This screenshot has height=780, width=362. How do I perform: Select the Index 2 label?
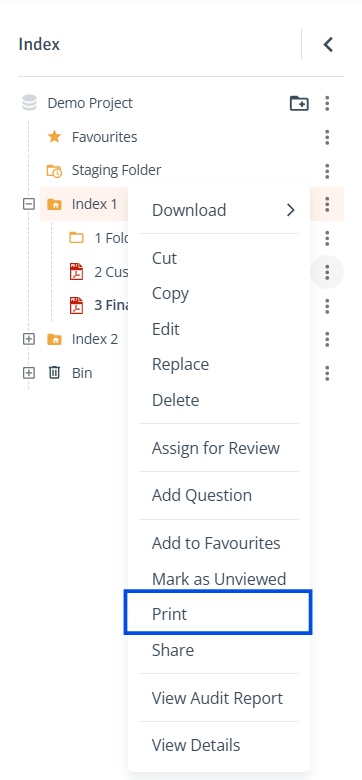(95, 339)
